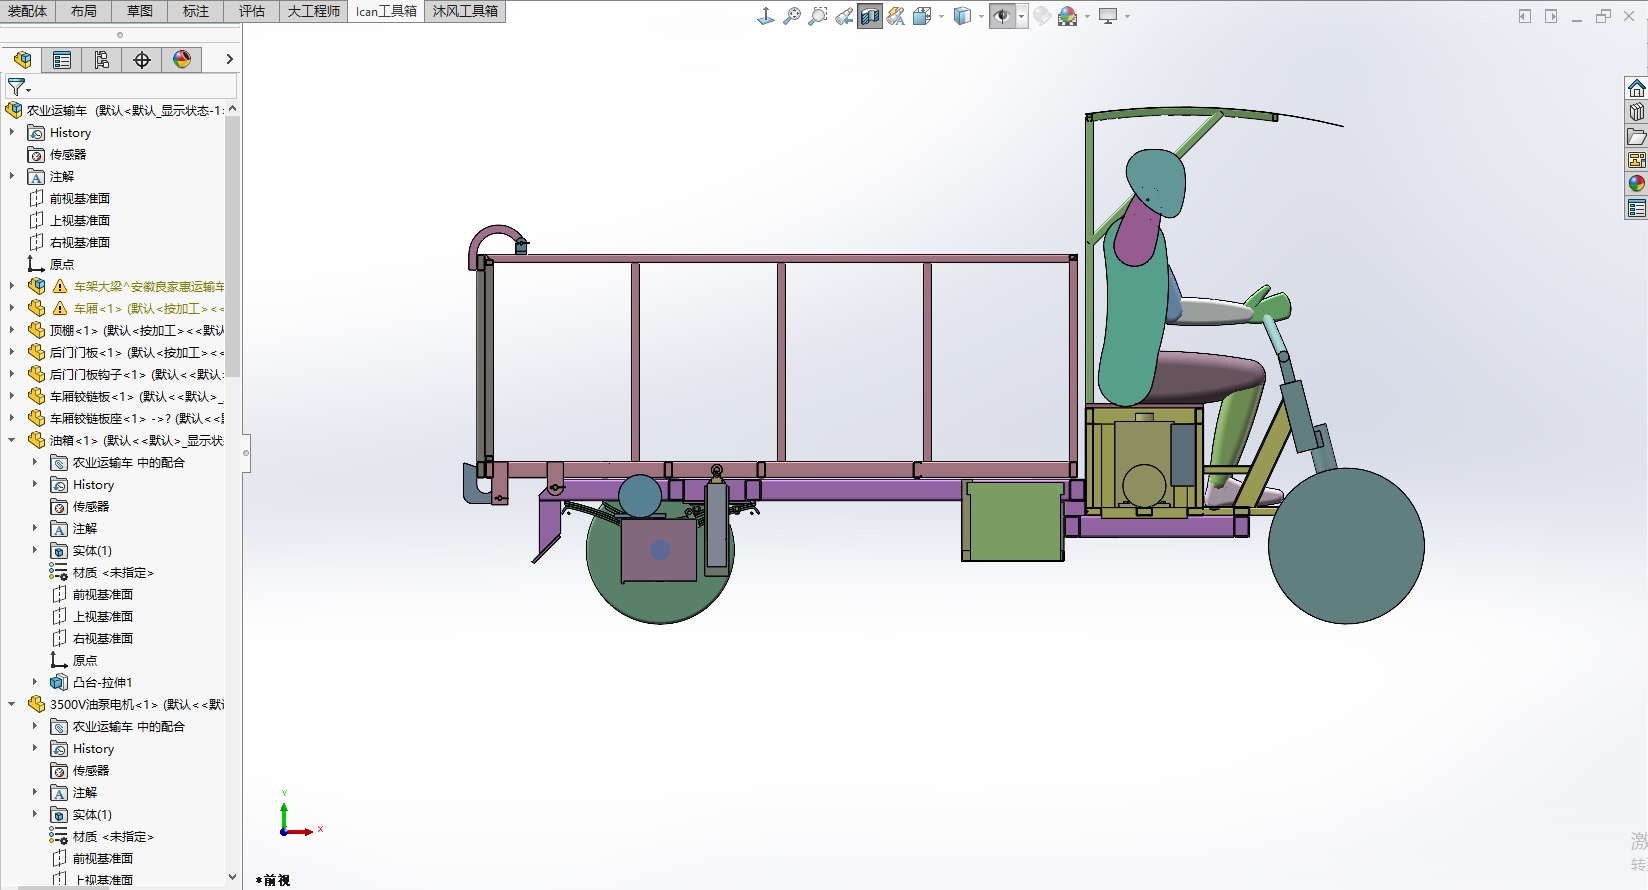This screenshot has height=890, width=1648.
Task: Toggle the Hide/Show Items eye button
Action: point(1001,16)
